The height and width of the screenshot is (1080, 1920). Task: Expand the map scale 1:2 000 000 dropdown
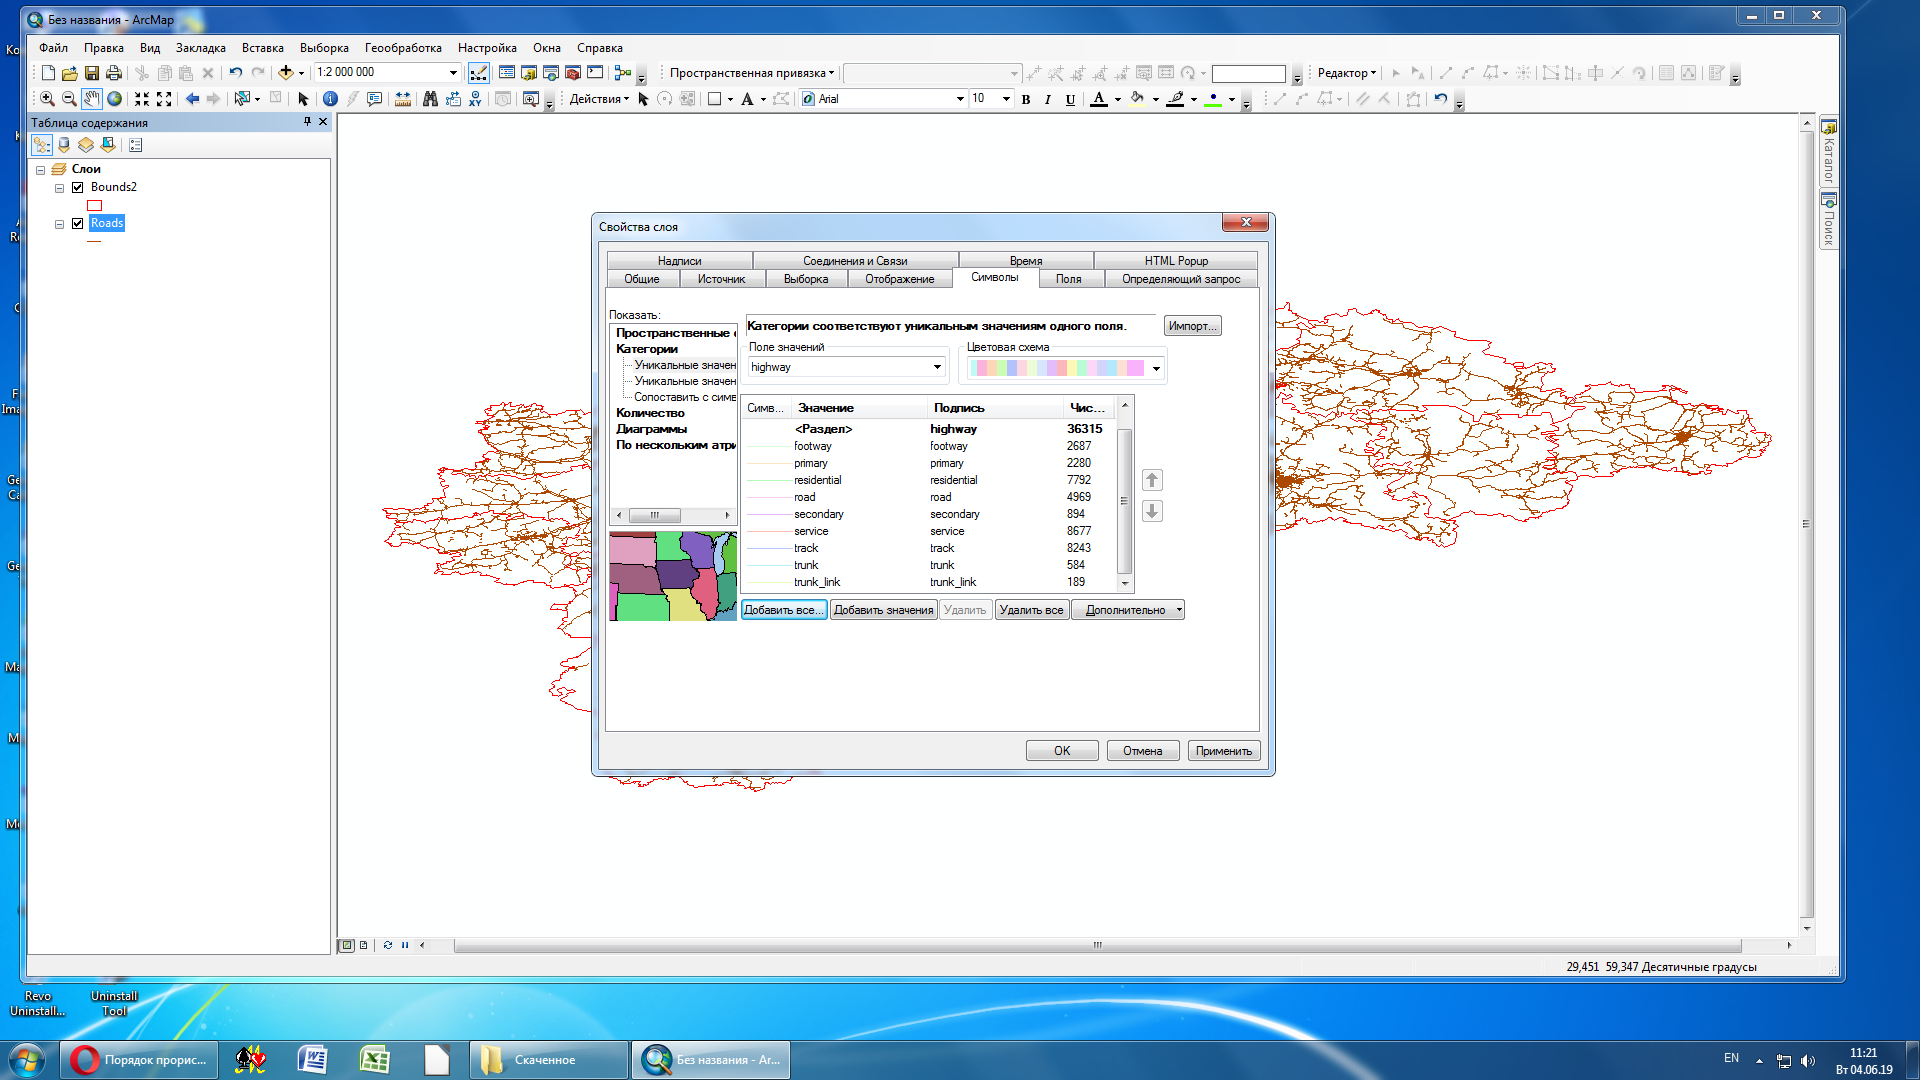click(453, 73)
